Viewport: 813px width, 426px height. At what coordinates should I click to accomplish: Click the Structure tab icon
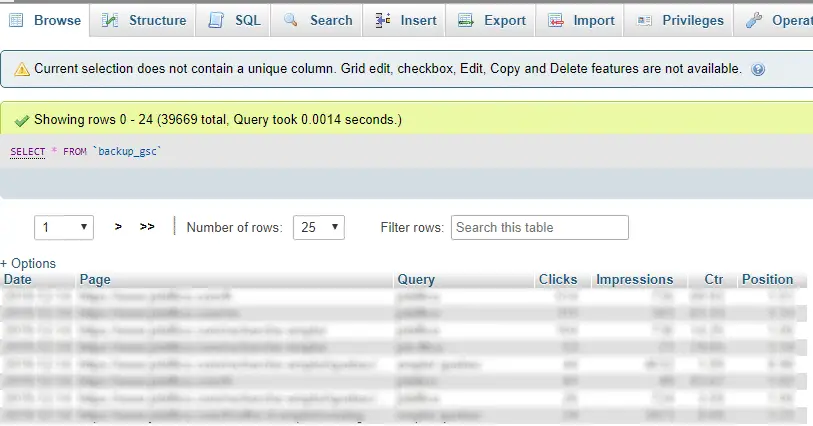point(110,20)
